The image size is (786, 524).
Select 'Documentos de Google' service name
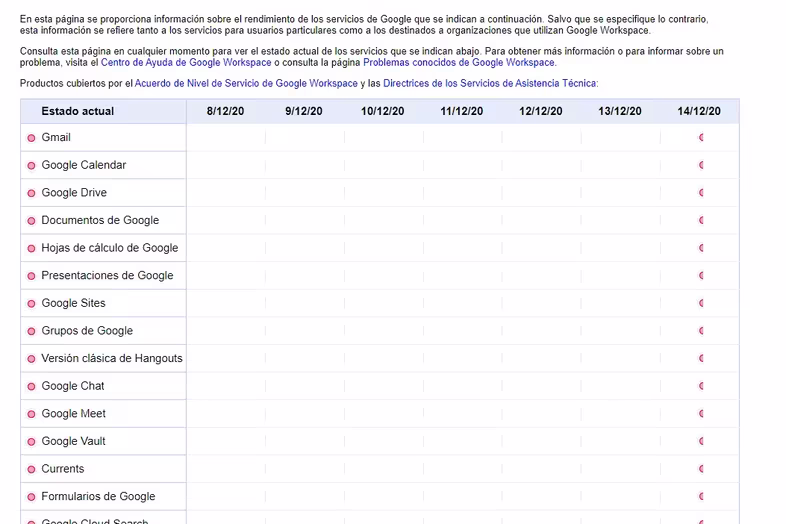point(100,220)
